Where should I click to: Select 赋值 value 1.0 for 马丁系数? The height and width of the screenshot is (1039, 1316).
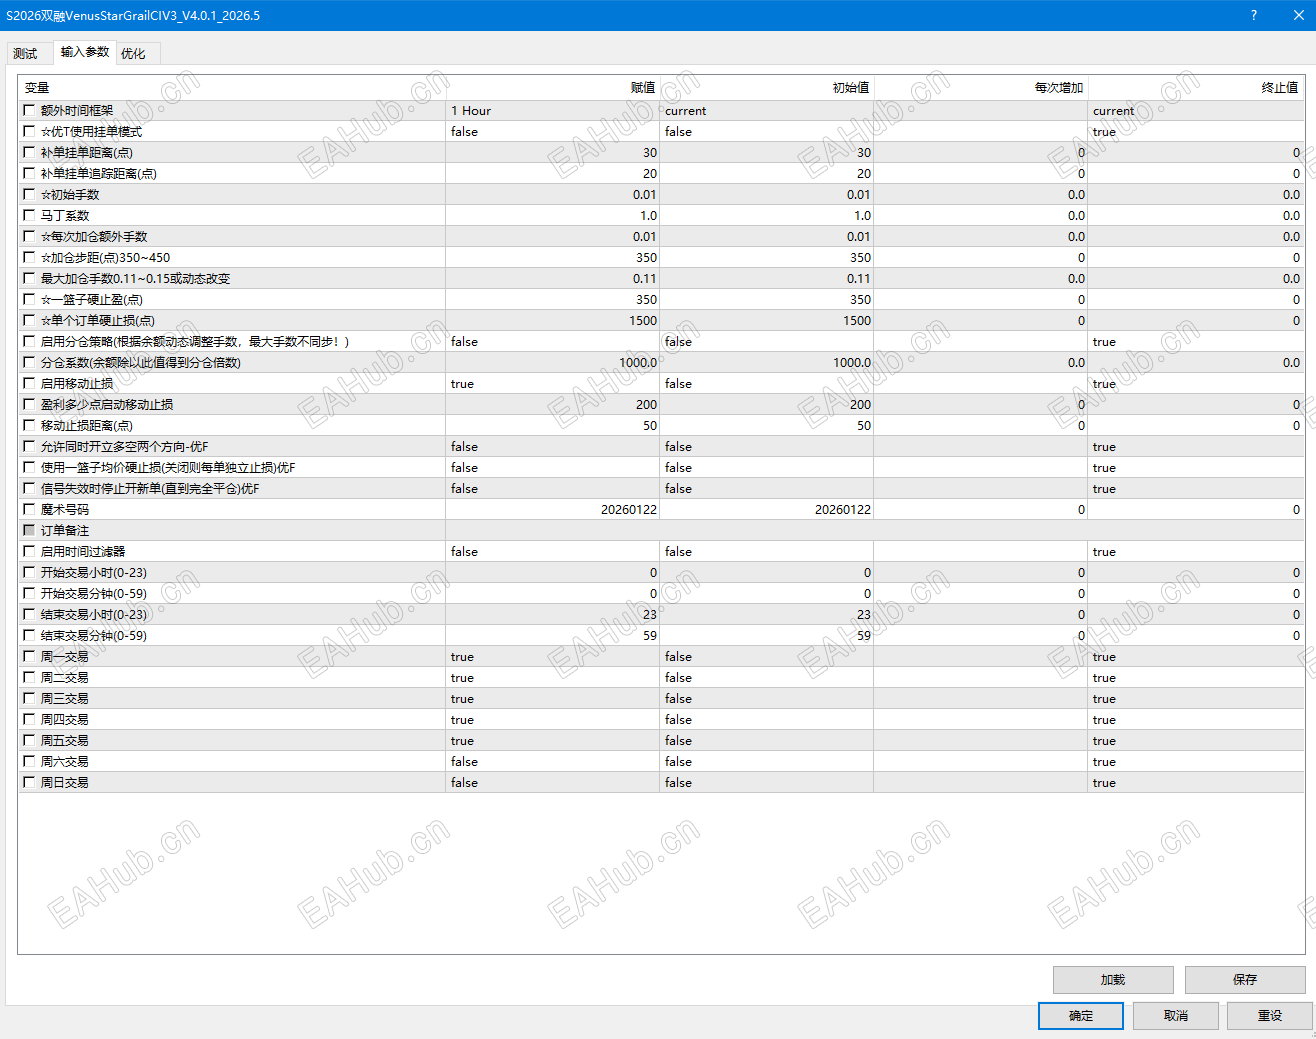point(552,216)
